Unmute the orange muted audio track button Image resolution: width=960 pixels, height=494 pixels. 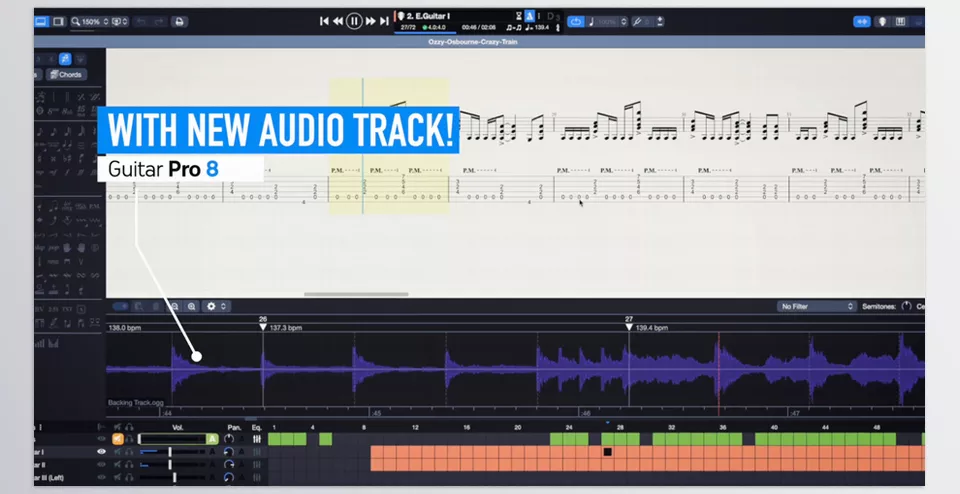[x=118, y=439]
